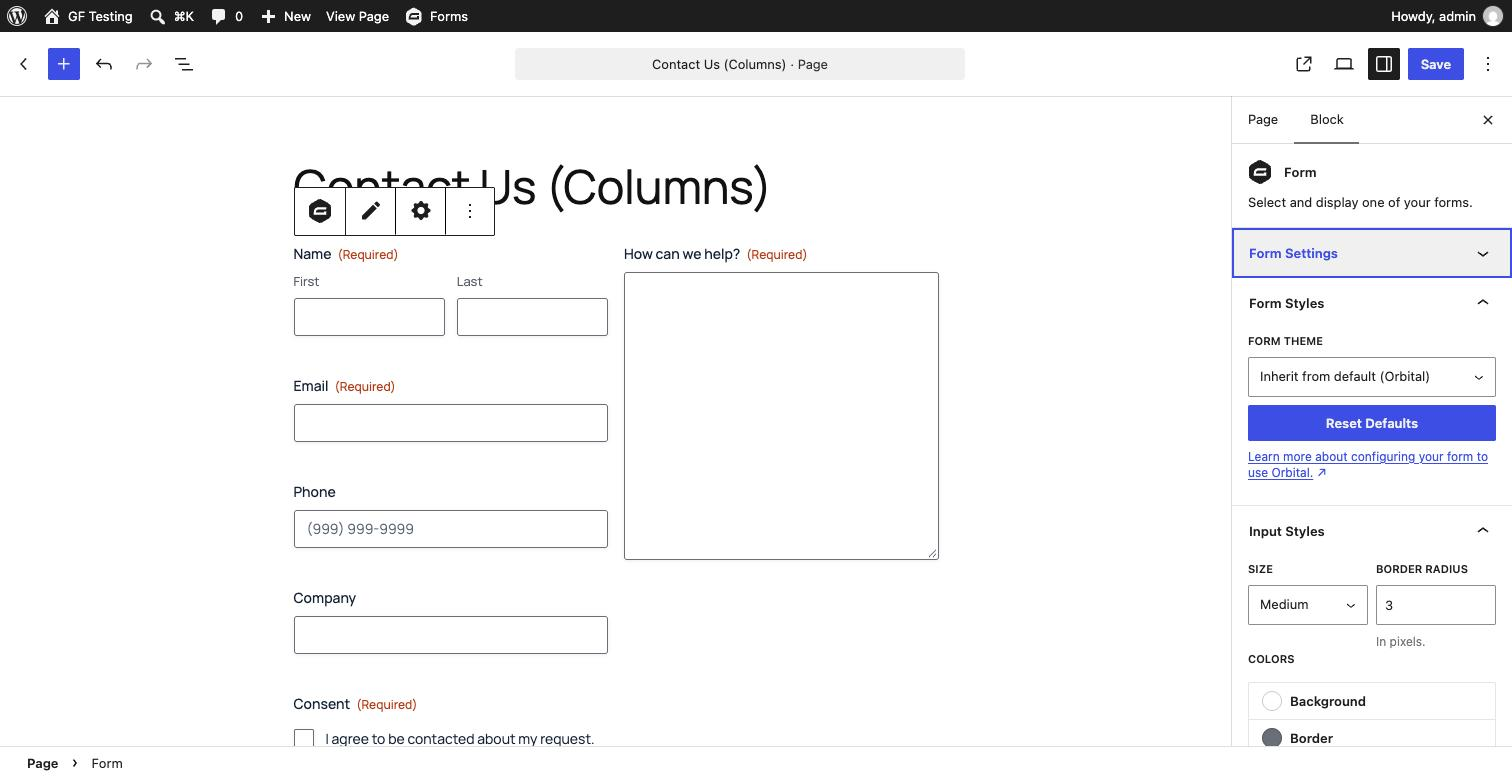
Task: Open form settings gear in block toolbar
Action: (421, 211)
